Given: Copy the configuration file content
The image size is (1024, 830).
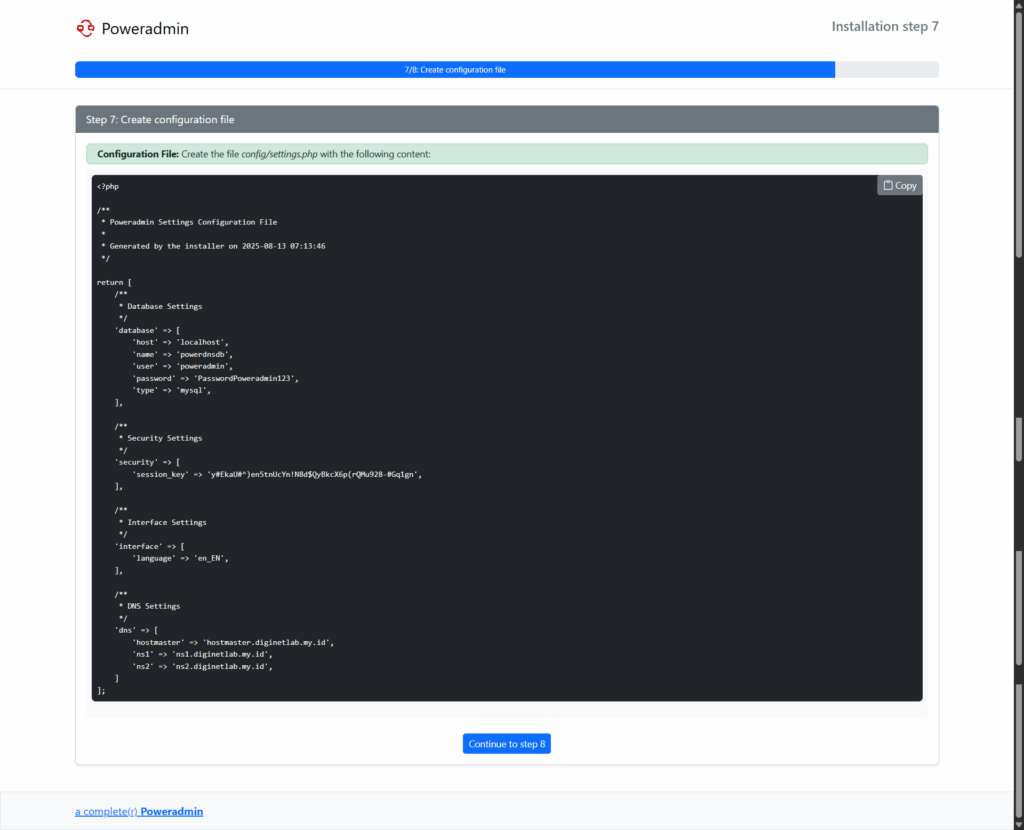Looking at the screenshot, I should 899,185.
